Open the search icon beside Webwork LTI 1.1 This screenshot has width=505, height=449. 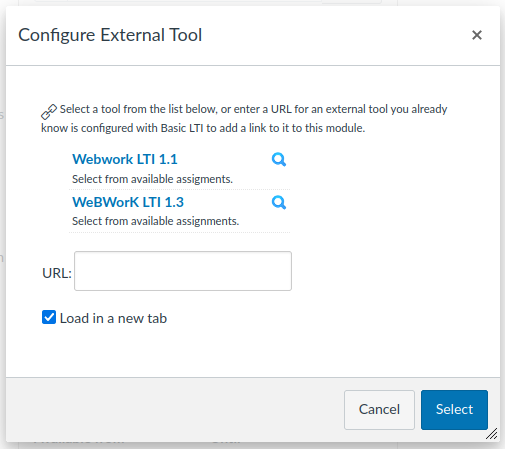279,159
